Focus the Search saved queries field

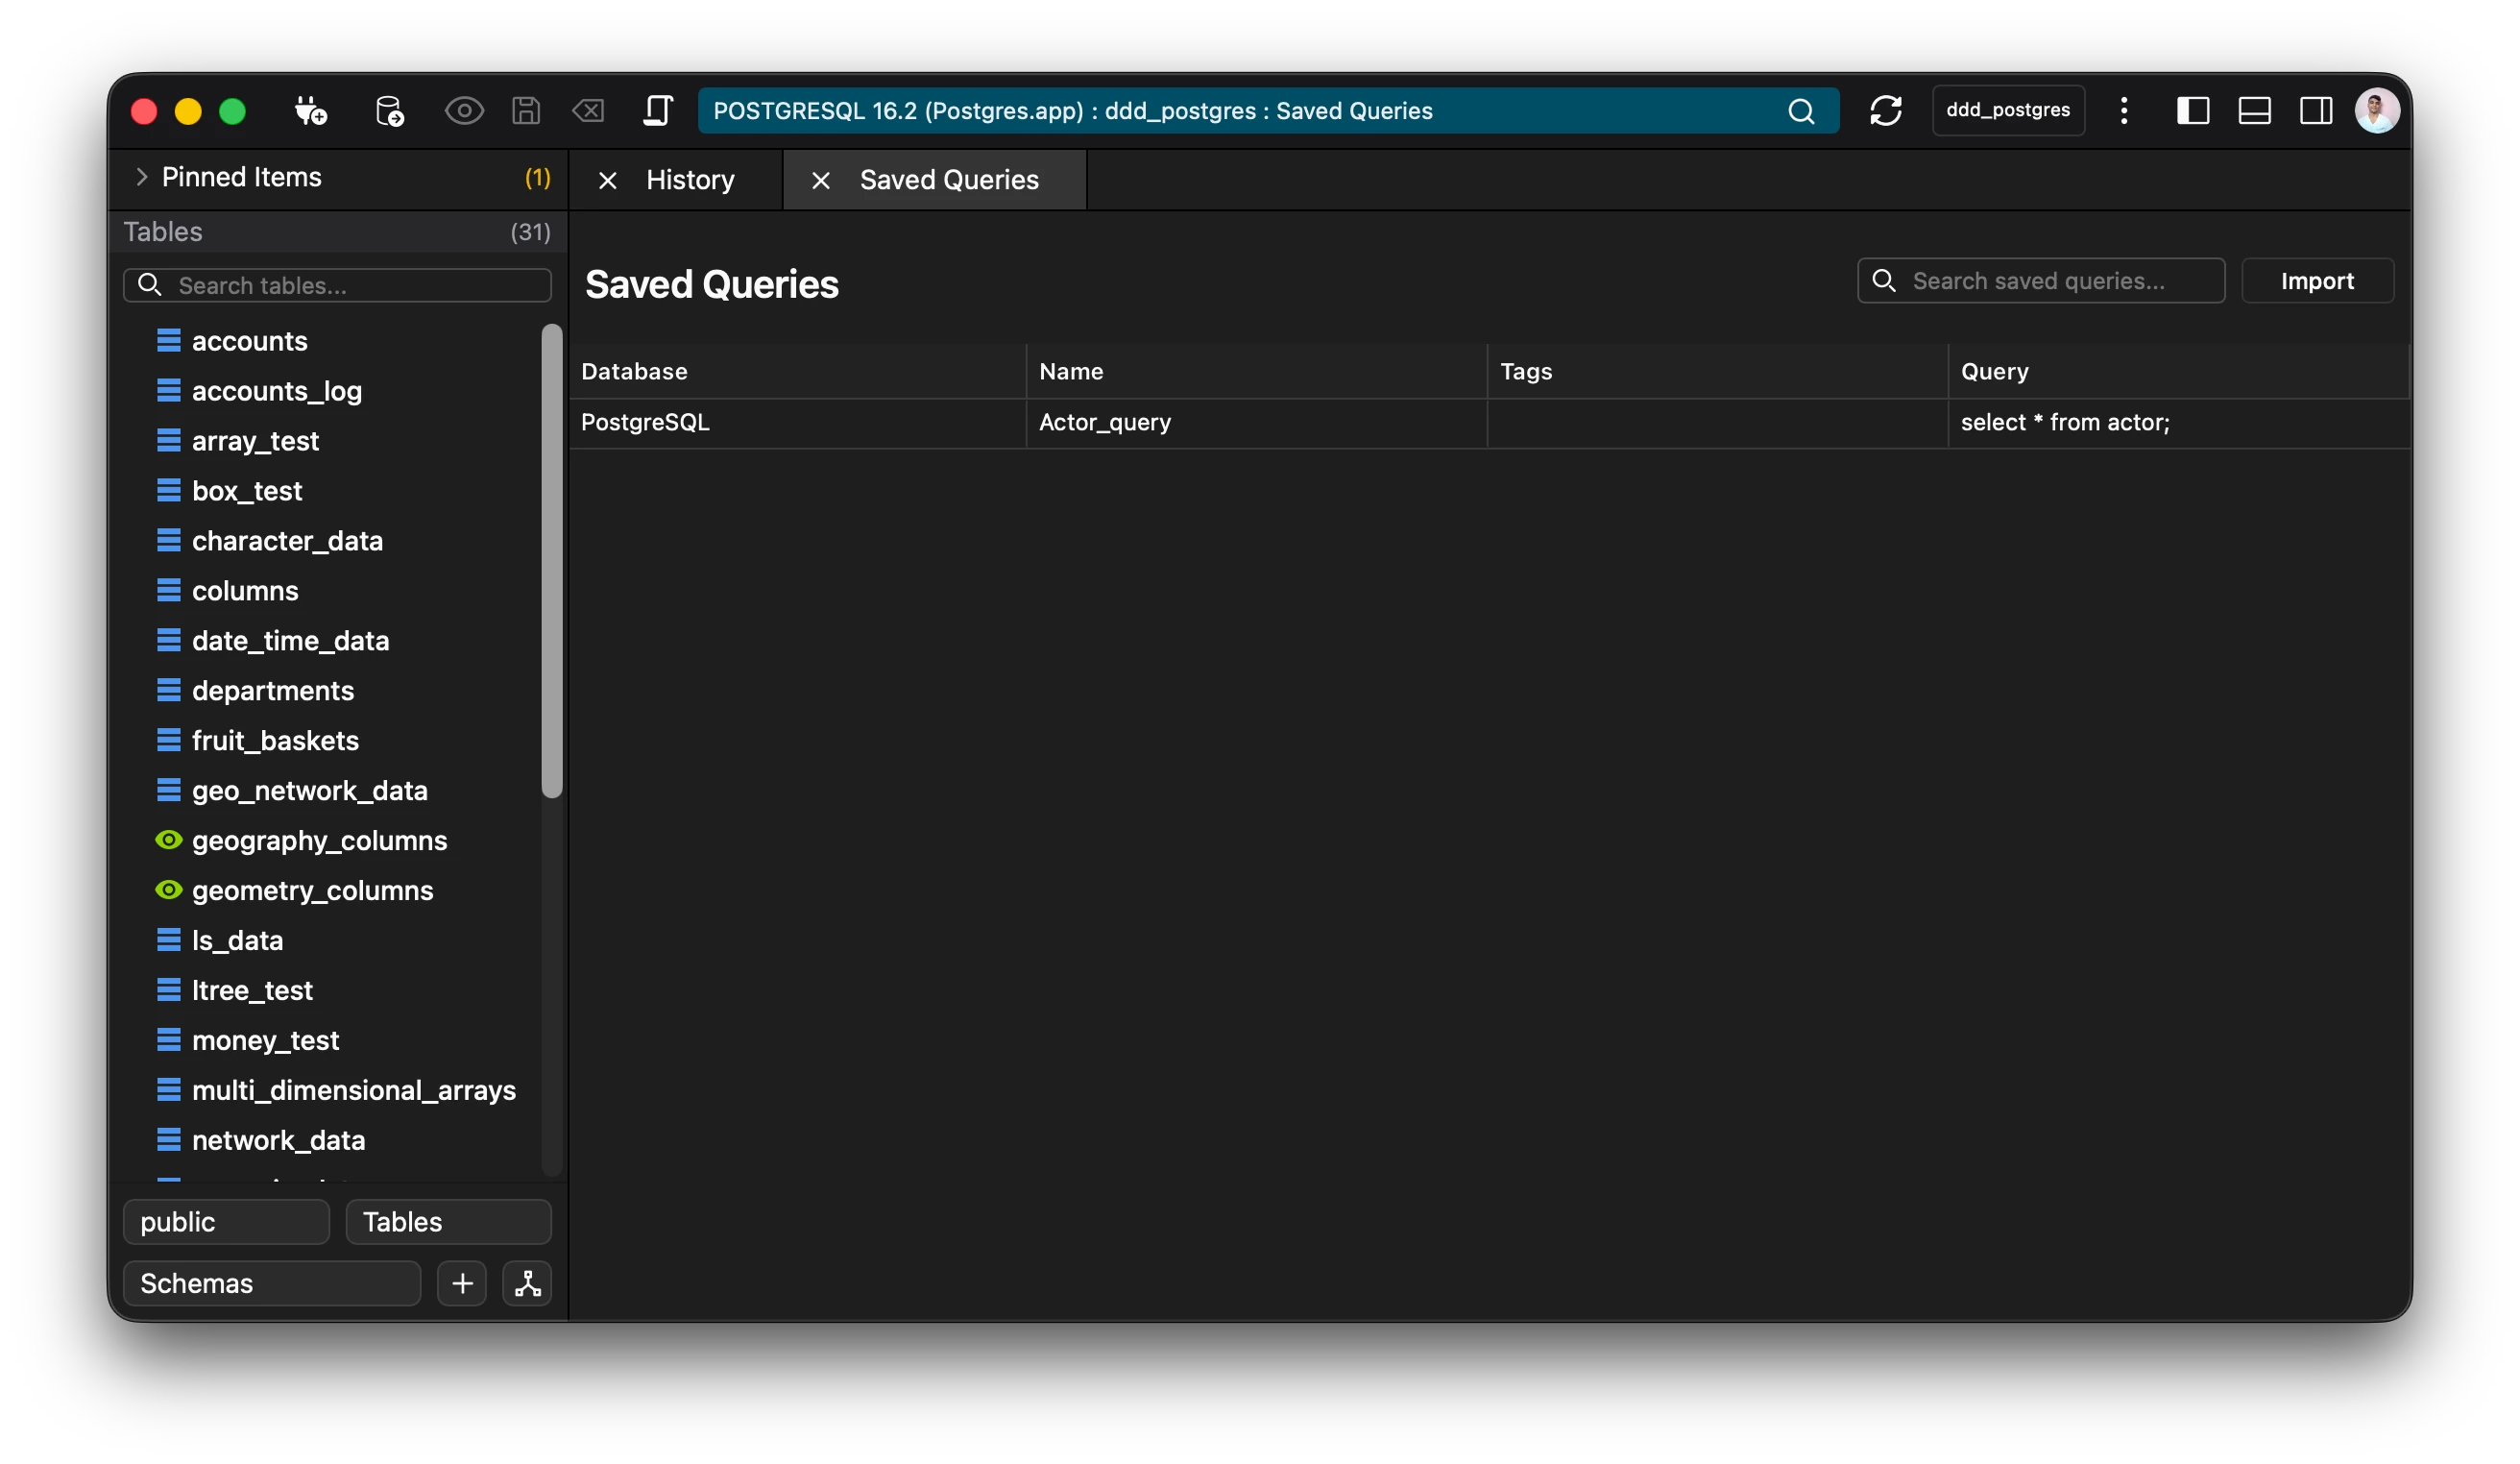(2040, 281)
